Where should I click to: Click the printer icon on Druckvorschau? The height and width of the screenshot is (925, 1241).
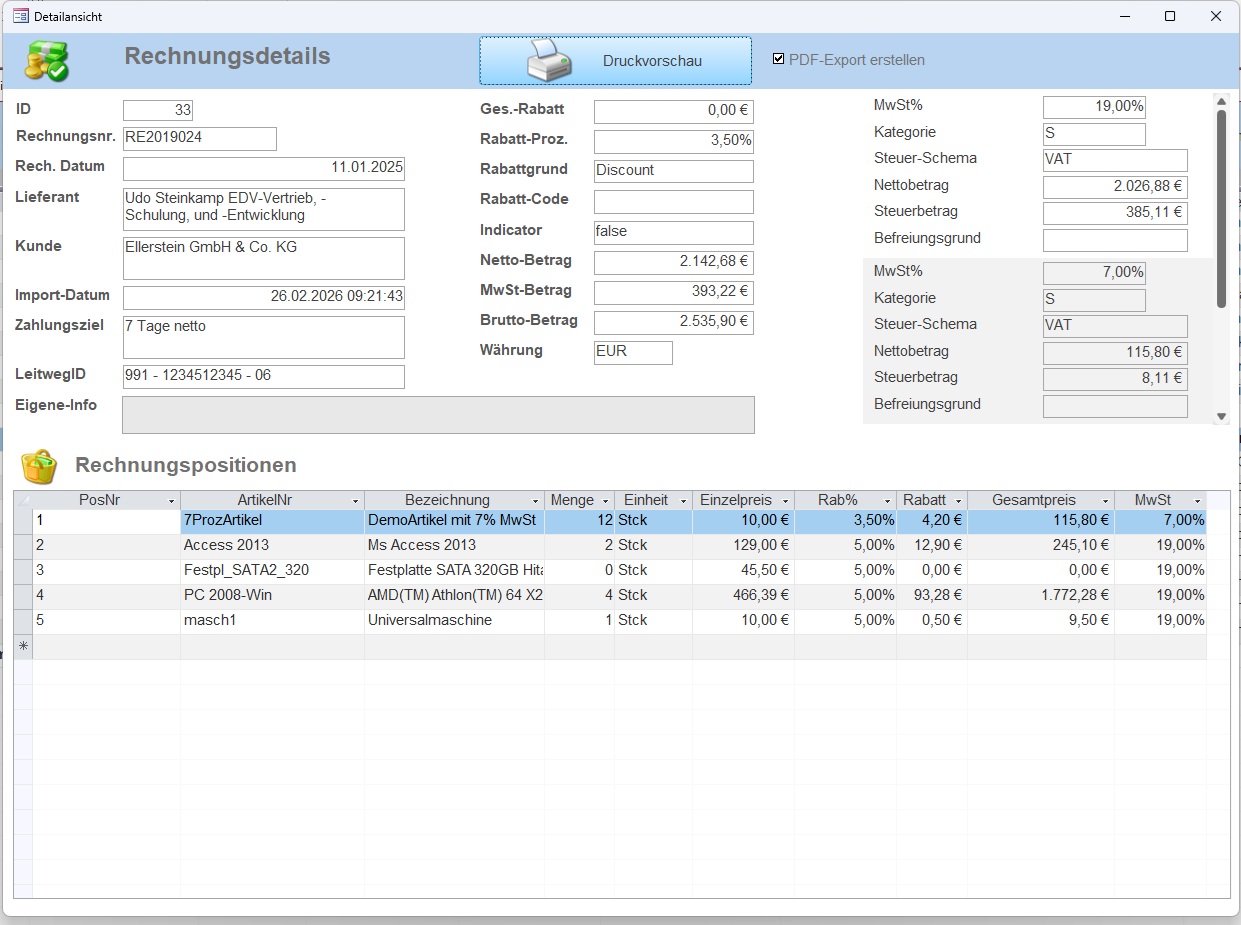point(549,61)
